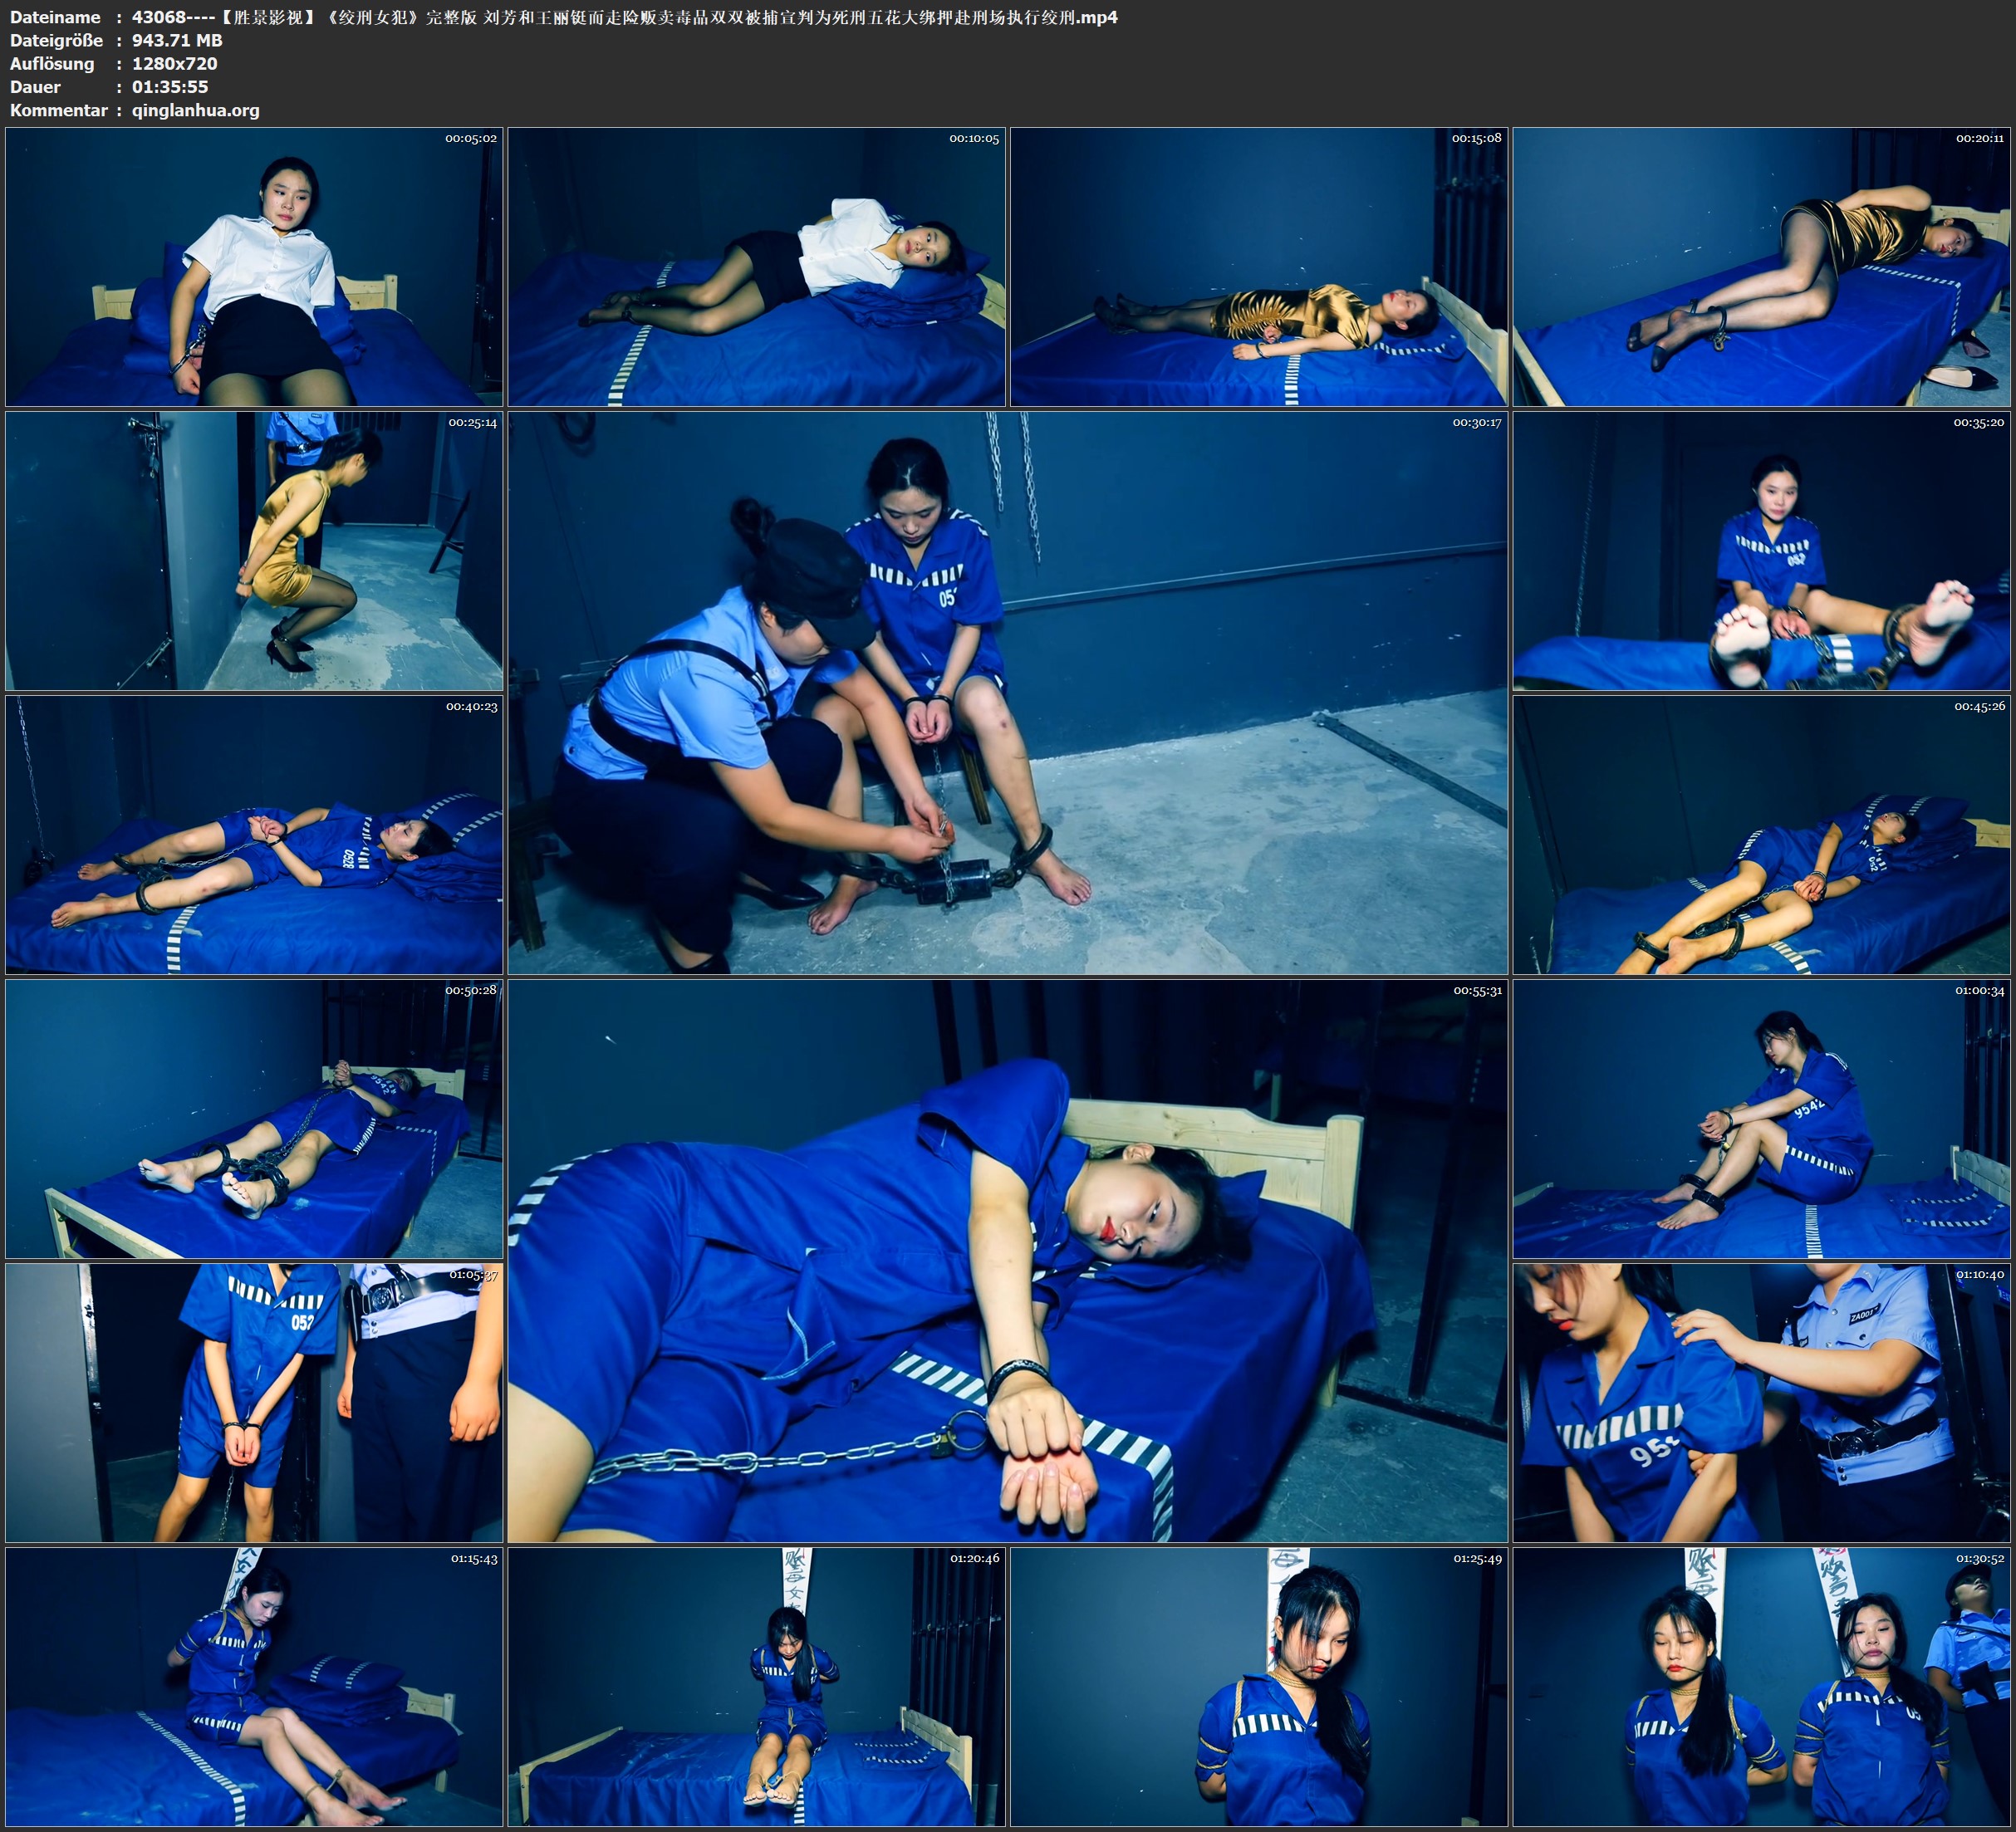Open the frame labeled 00:40:23
The height and width of the screenshot is (1832, 2016).
click(254, 835)
